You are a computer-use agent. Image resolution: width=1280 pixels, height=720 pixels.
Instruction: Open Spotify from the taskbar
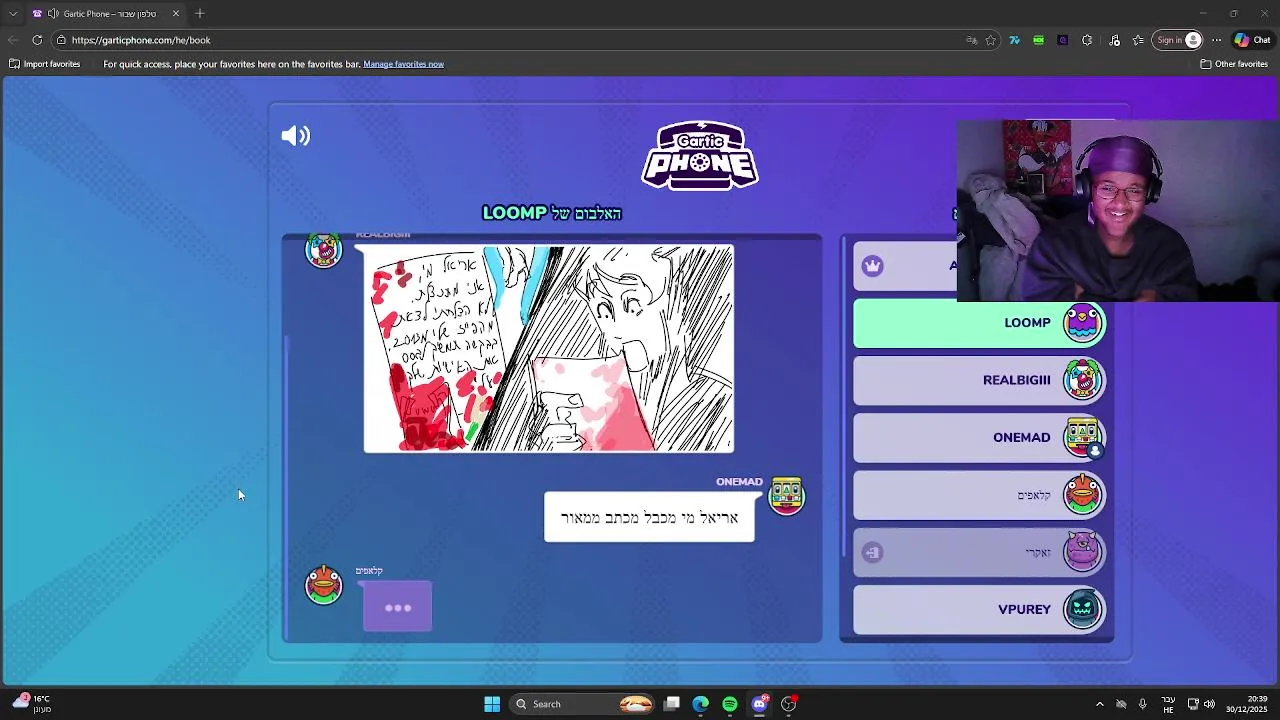coord(730,704)
